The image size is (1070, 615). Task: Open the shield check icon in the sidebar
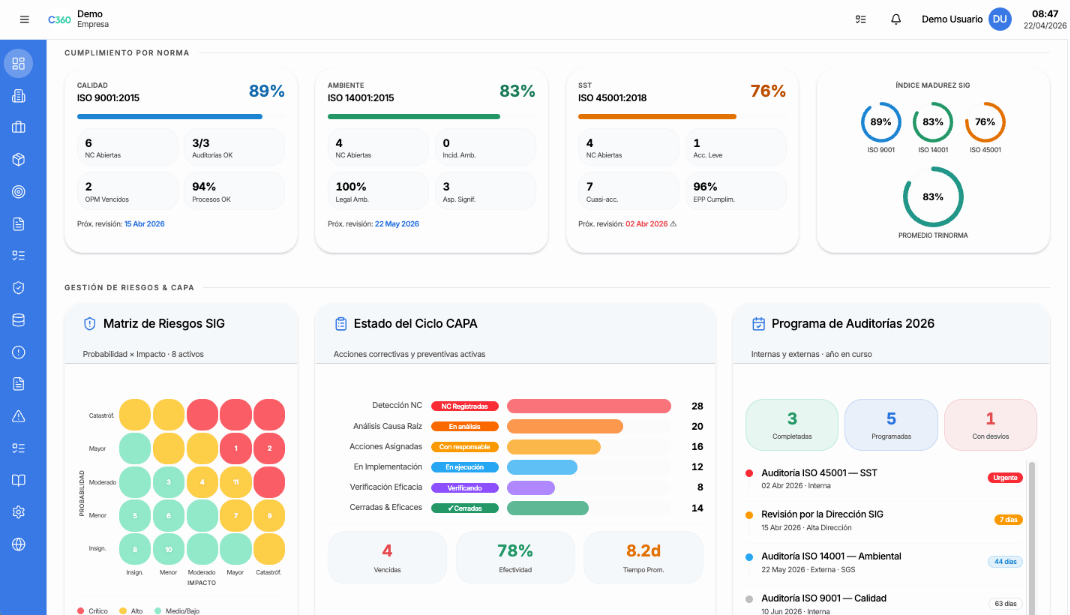coord(18,288)
